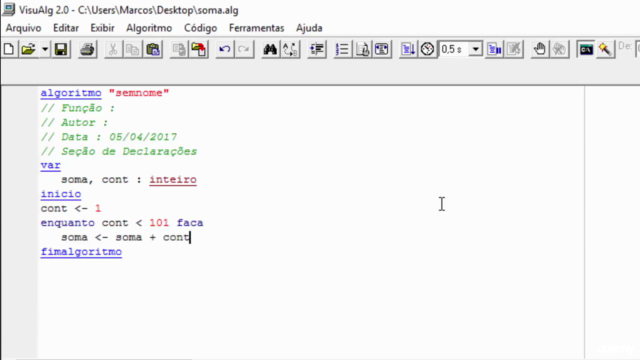This screenshot has width=640, height=360.
Task: Click the 'faca' keyword
Action: pyautogui.click(x=190, y=223)
